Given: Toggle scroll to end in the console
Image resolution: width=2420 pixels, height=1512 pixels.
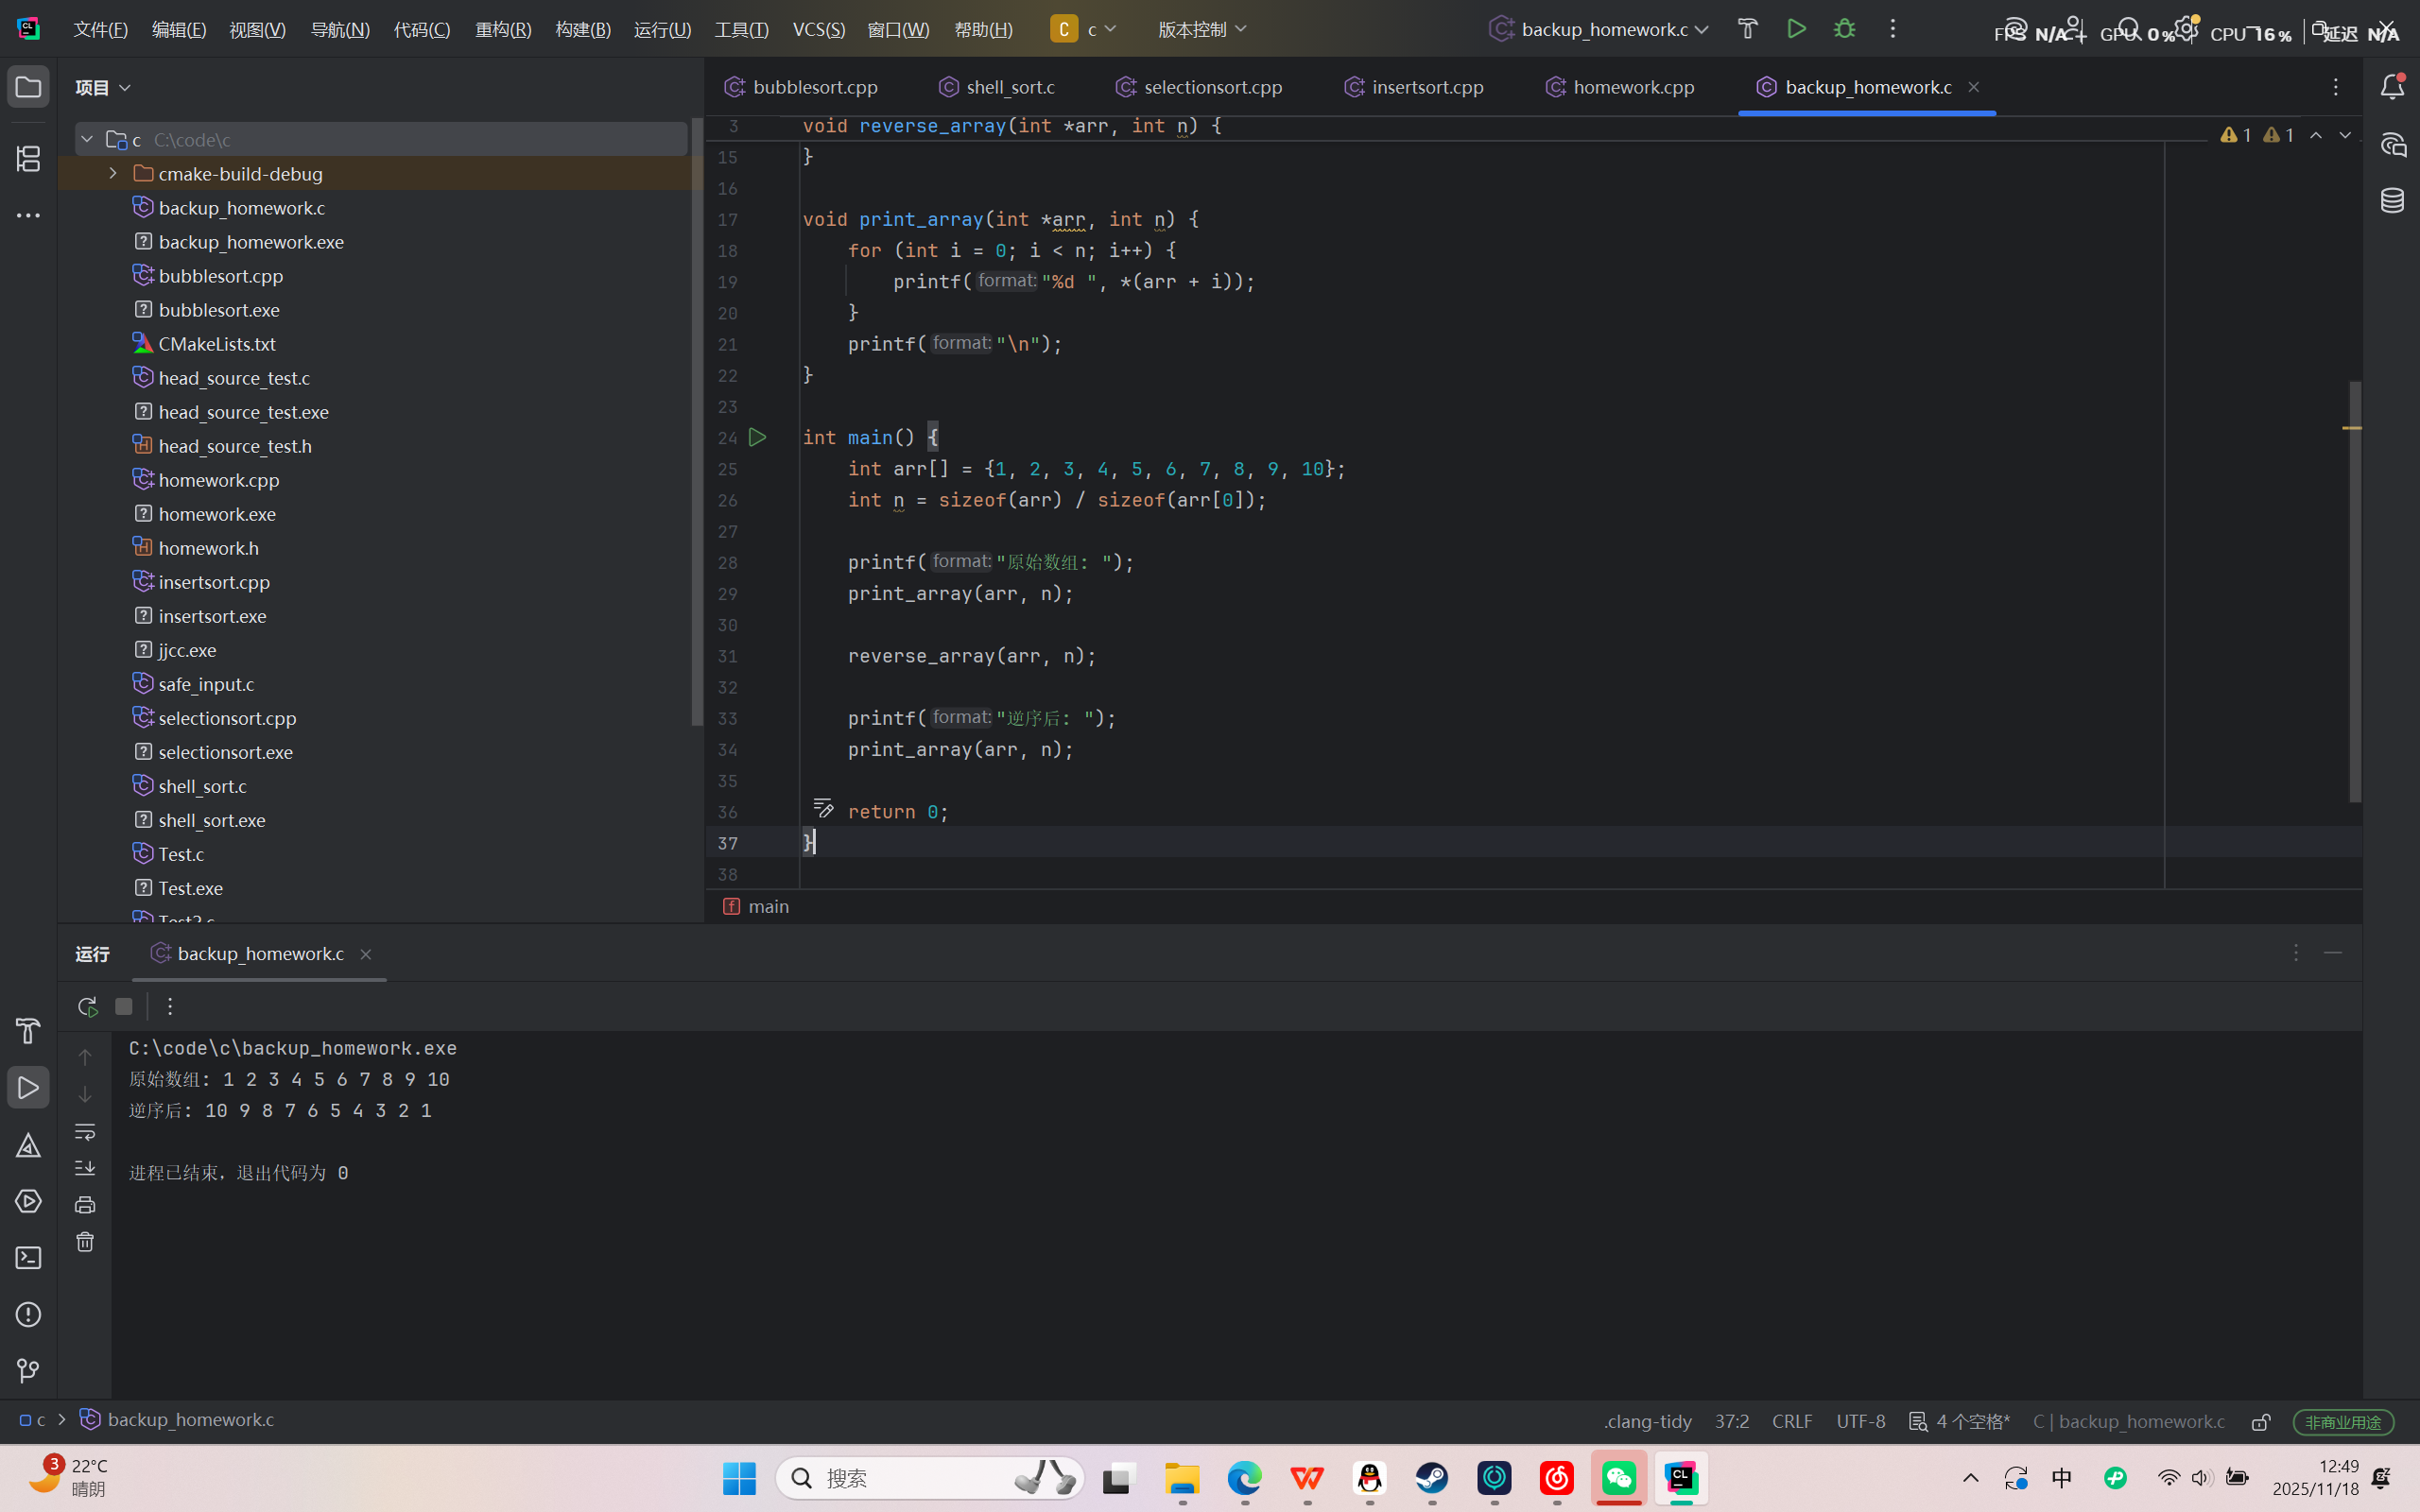Looking at the screenshot, I should coord(85,1168).
